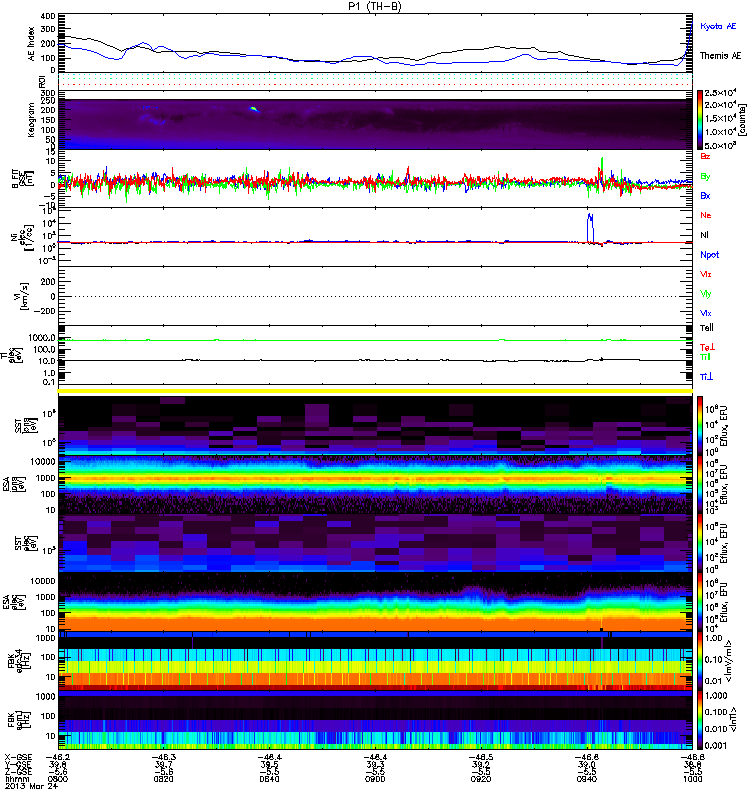Select the red Ne legend label
750x800 pixels.
pos(706,215)
